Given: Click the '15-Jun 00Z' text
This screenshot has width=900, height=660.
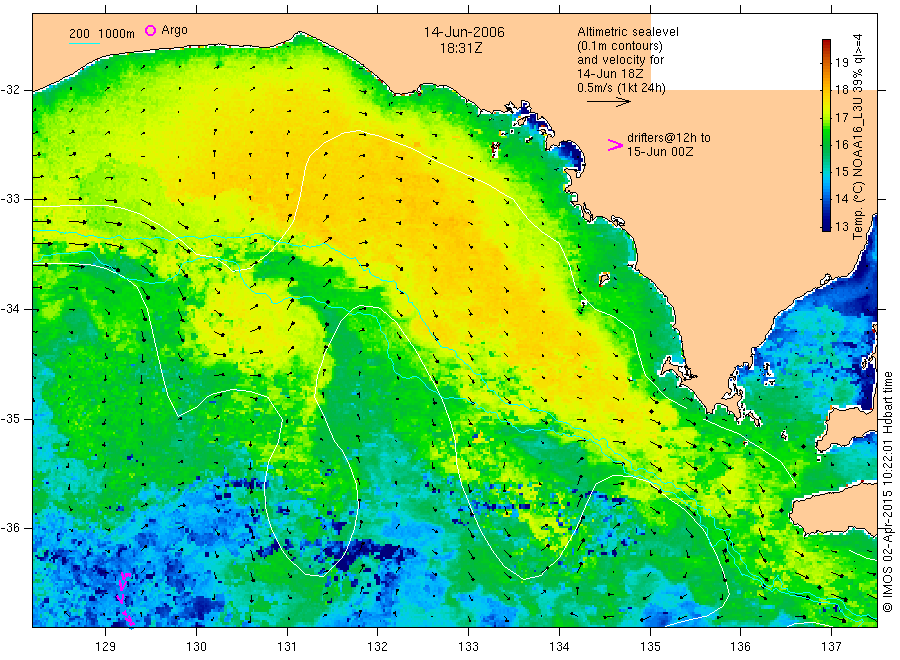Looking at the screenshot, I should tap(660, 152).
